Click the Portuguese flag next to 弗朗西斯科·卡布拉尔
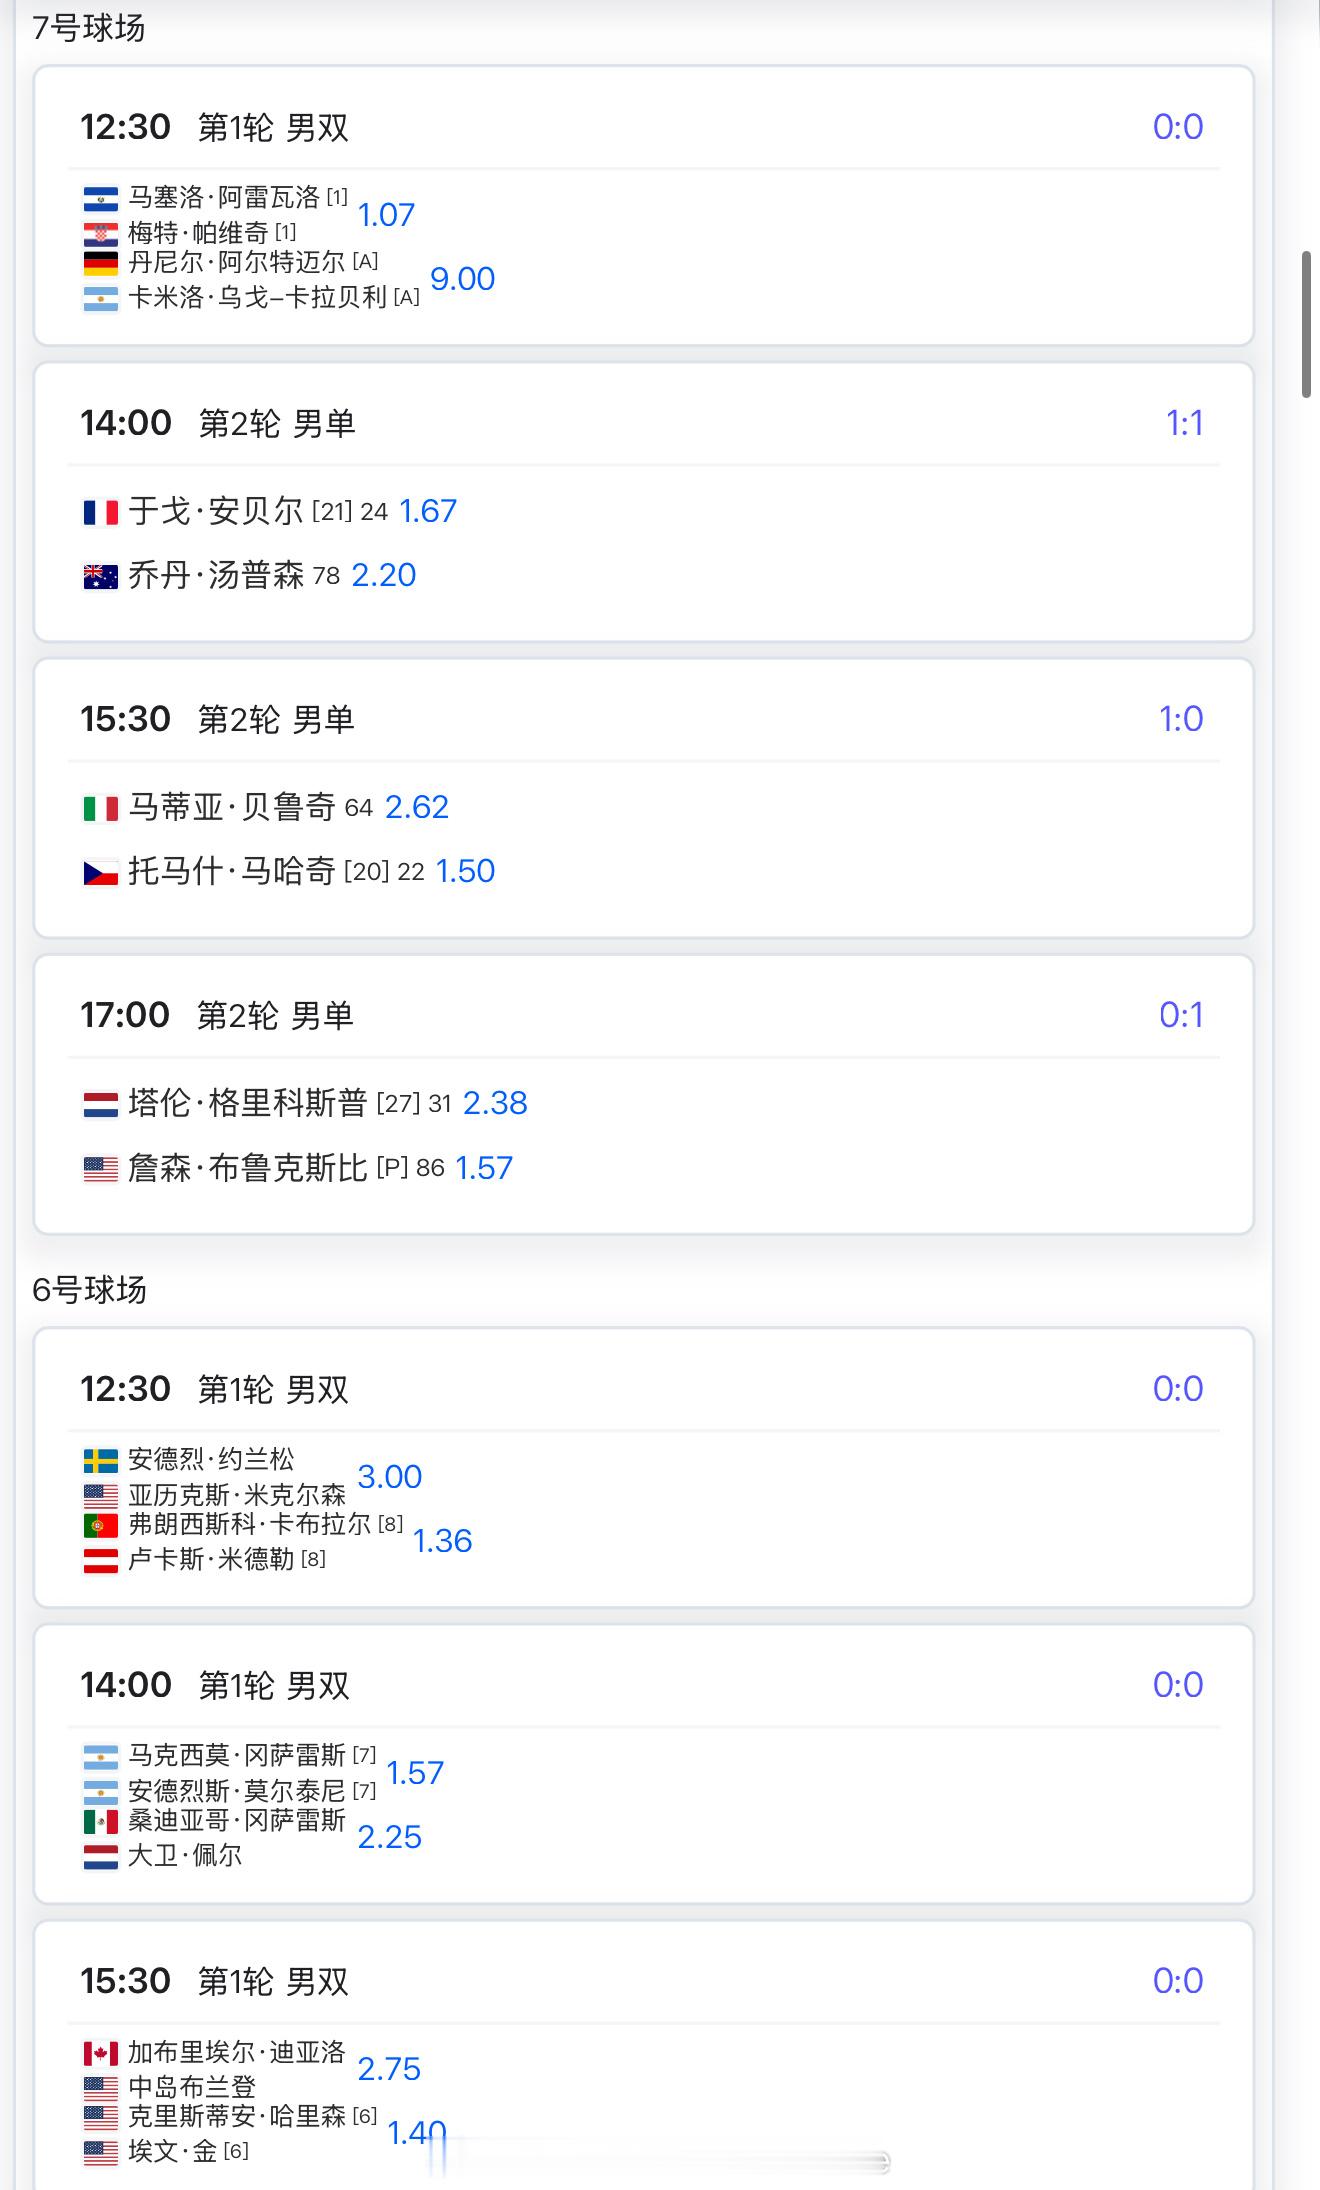 (100, 1525)
